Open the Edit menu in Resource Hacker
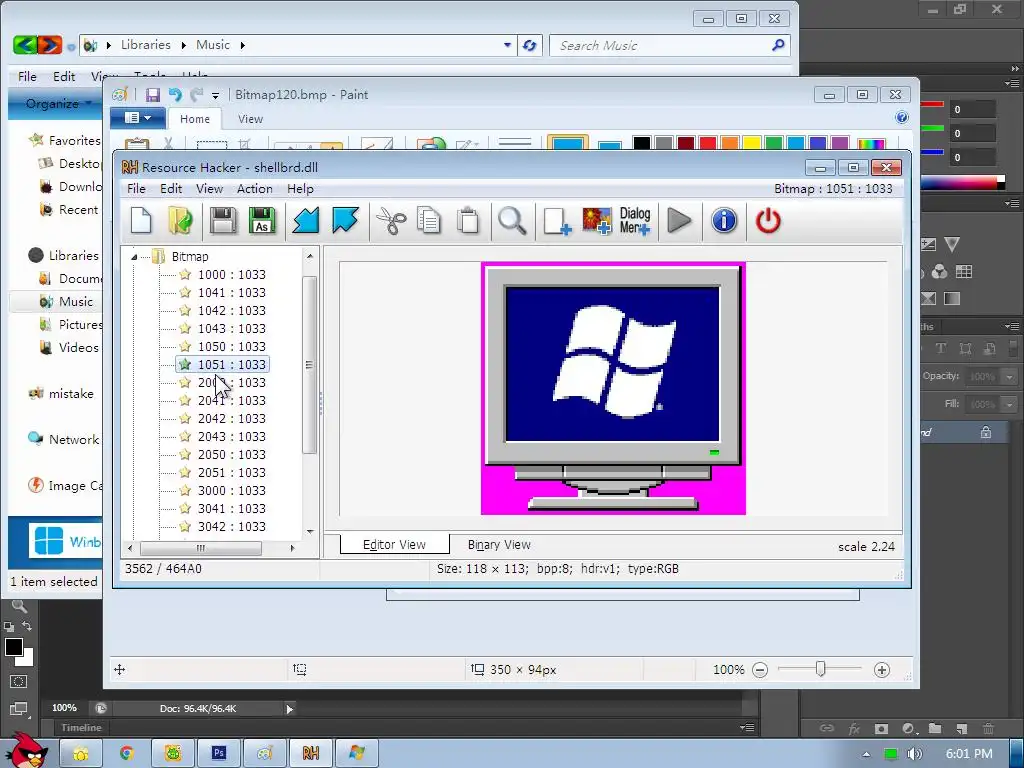Screen dimensions: 1024x768 point(171,189)
